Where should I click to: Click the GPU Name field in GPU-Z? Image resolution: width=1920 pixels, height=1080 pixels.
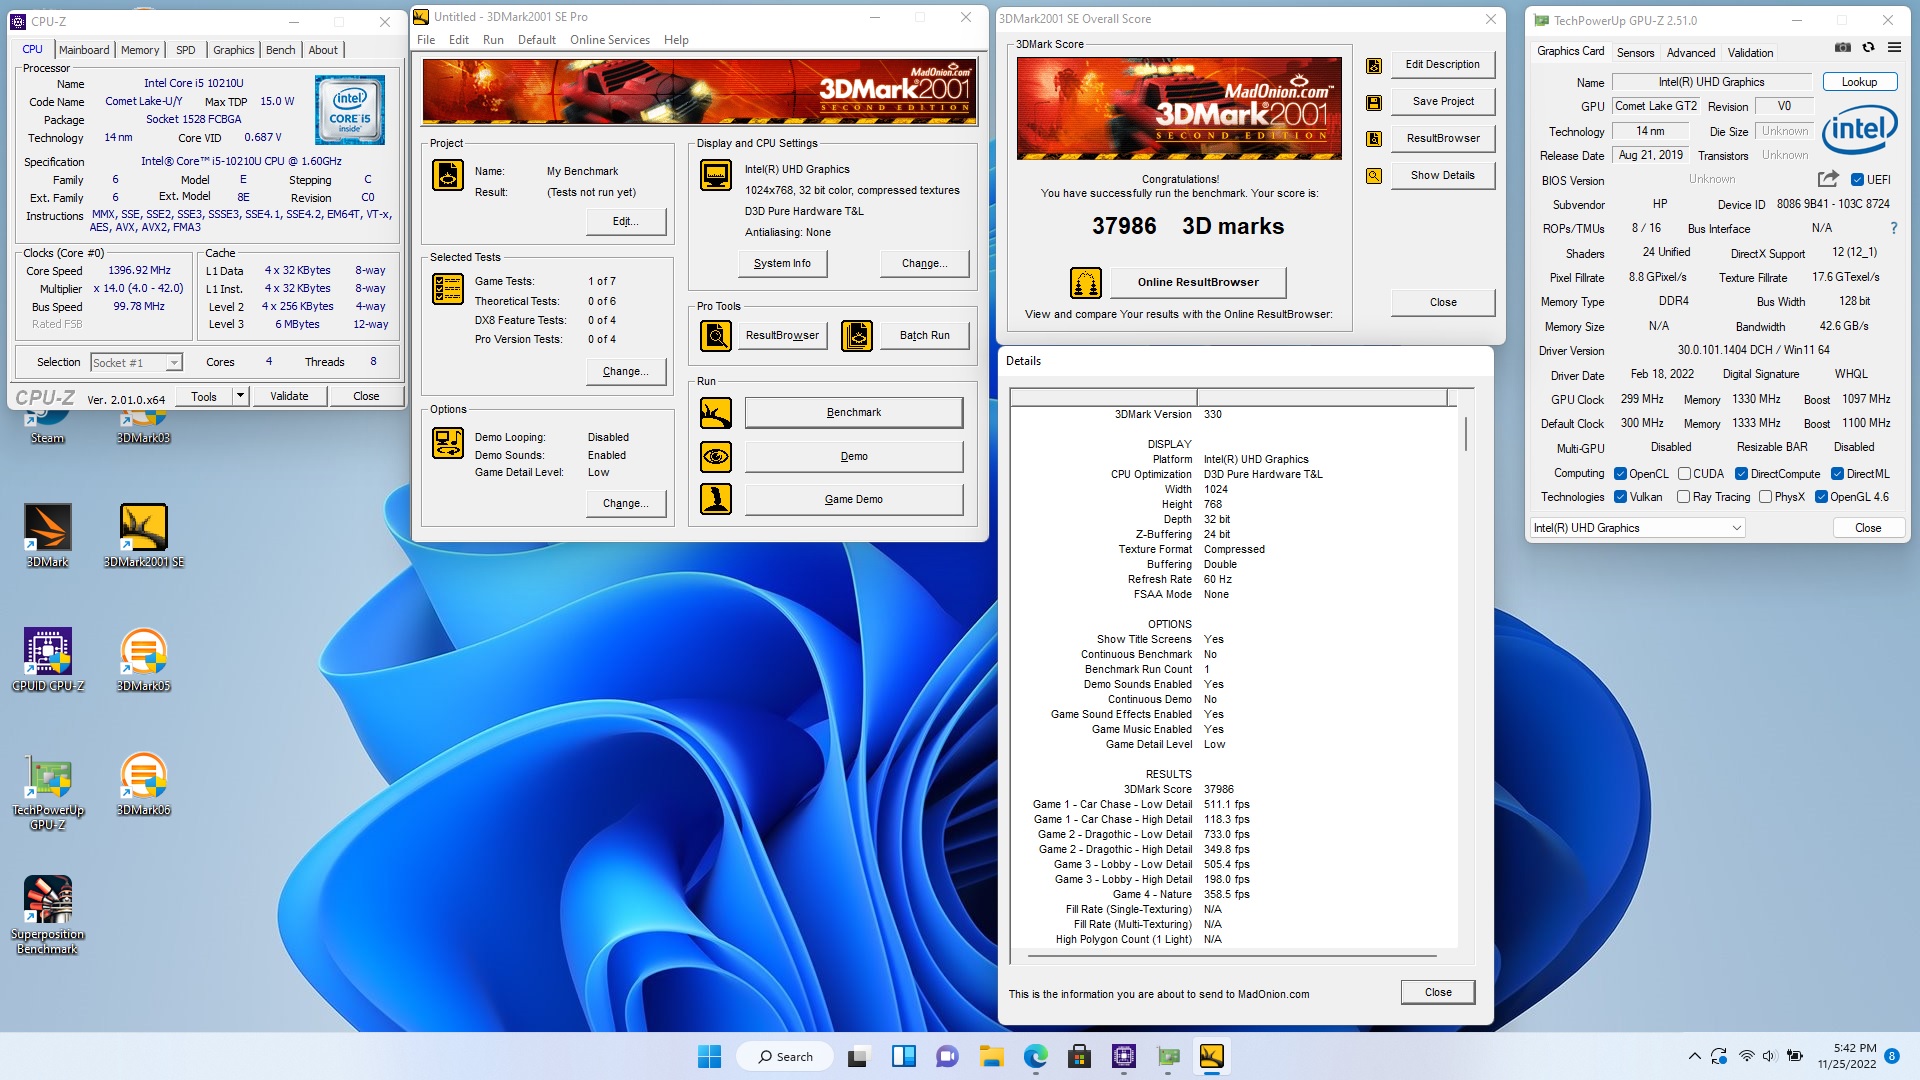pyautogui.click(x=1712, y=82)
